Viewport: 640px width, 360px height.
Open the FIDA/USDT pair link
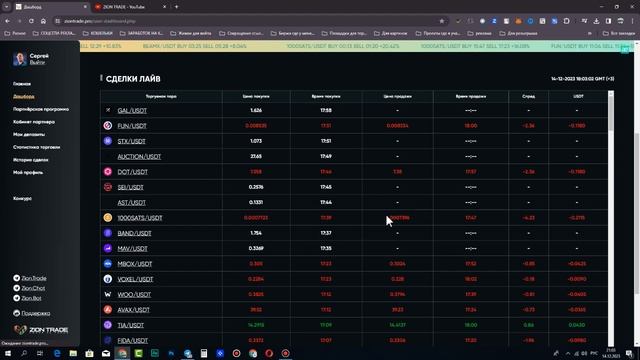coord(133,340)
